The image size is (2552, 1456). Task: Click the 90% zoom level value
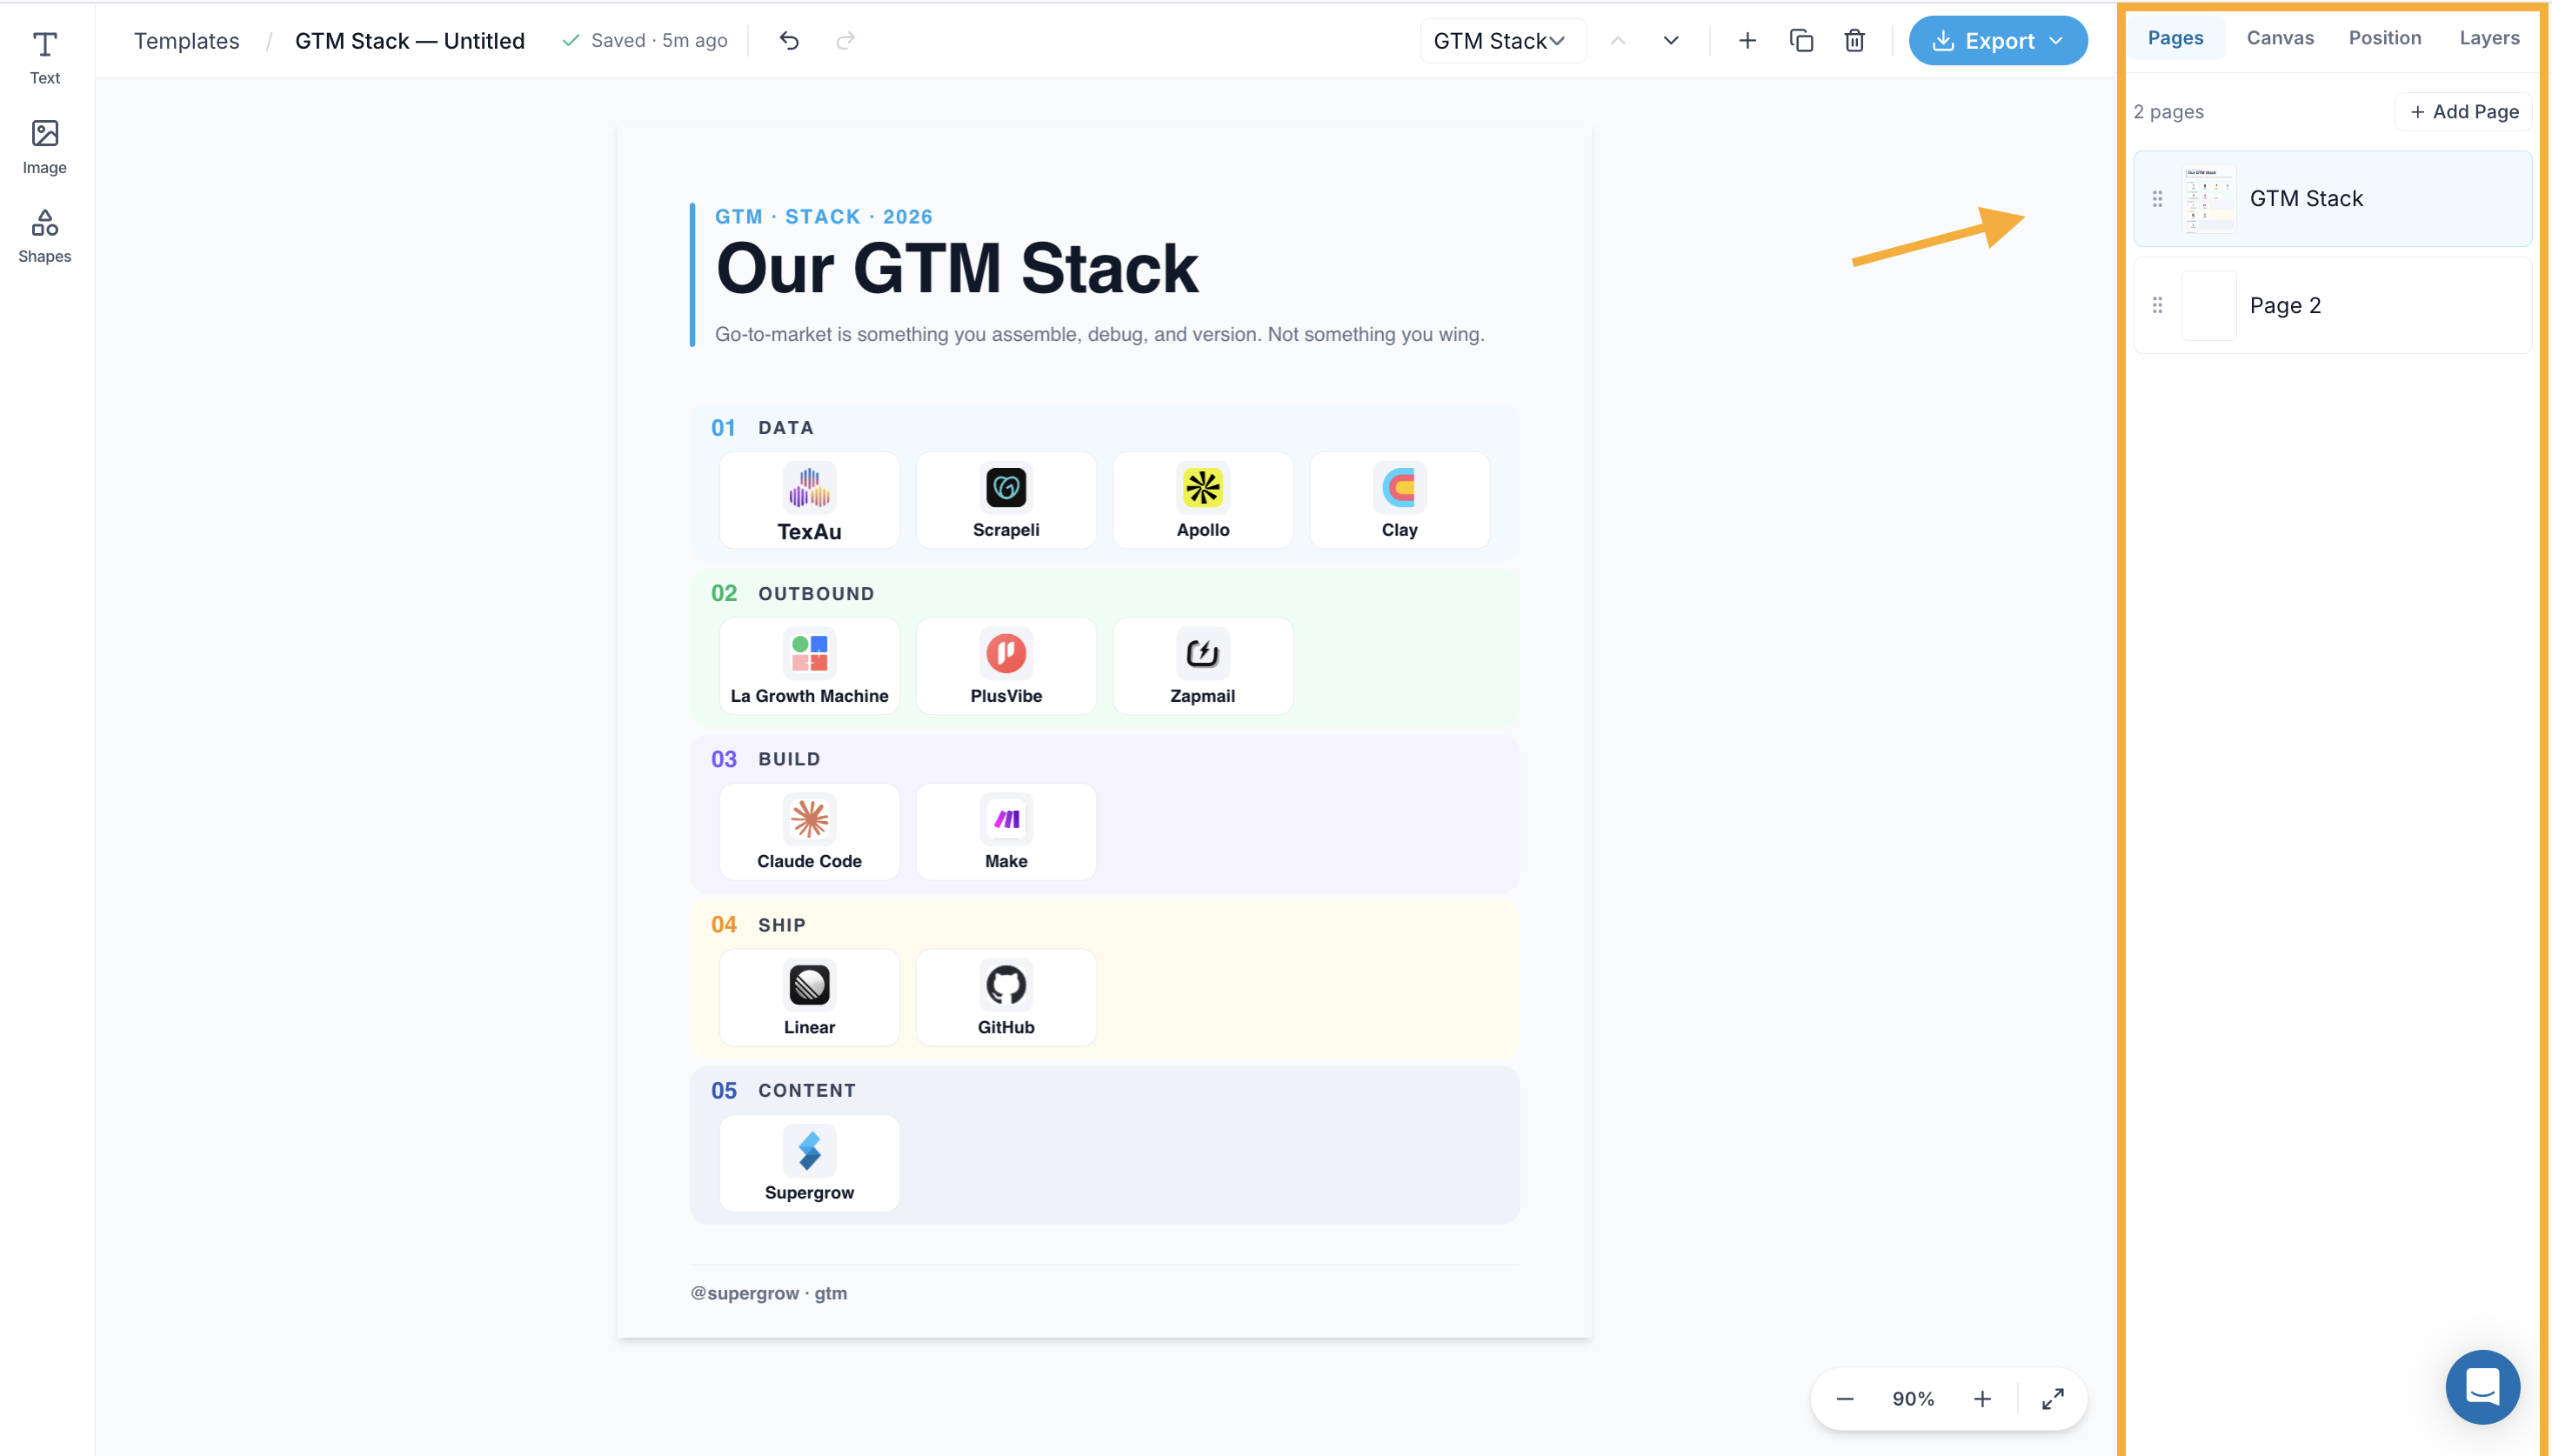click(x=1913, y=1399)
